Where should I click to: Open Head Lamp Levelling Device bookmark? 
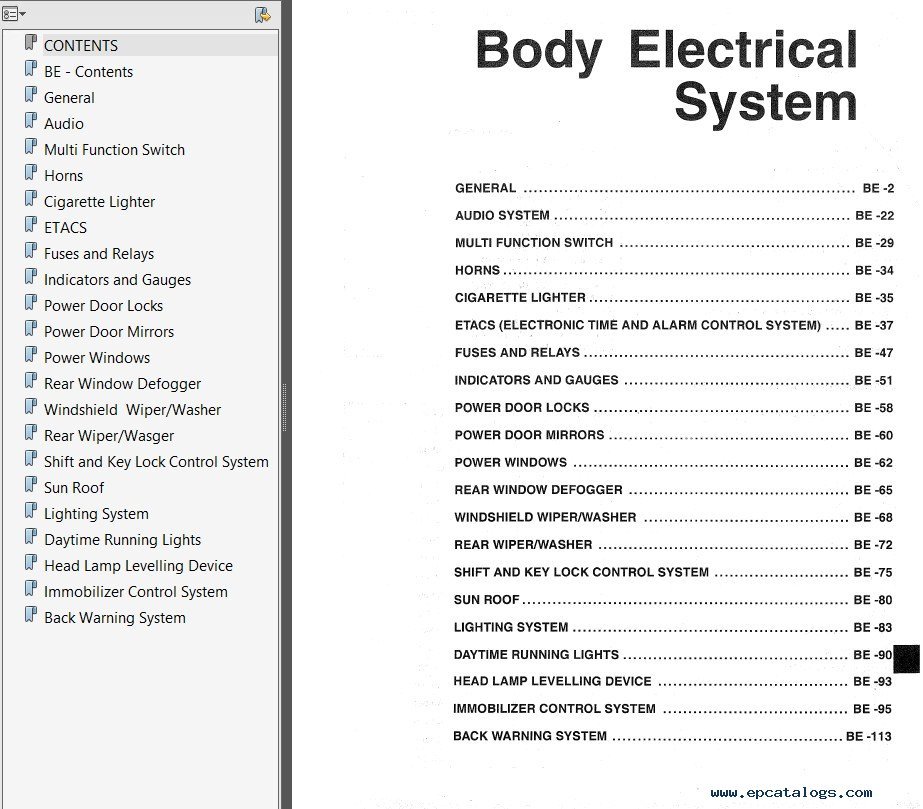click(138, 565)
